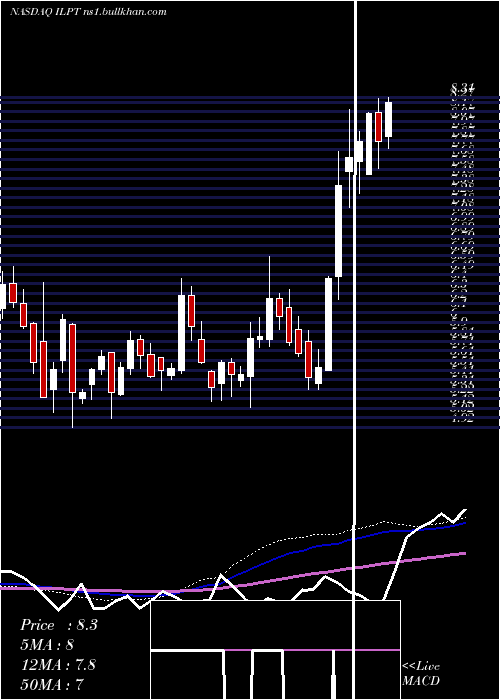Click the 'Price : 8.3' readout
The width and height of the screenshot is (500, 700).
pyautogui.click(x=58, y=625)
